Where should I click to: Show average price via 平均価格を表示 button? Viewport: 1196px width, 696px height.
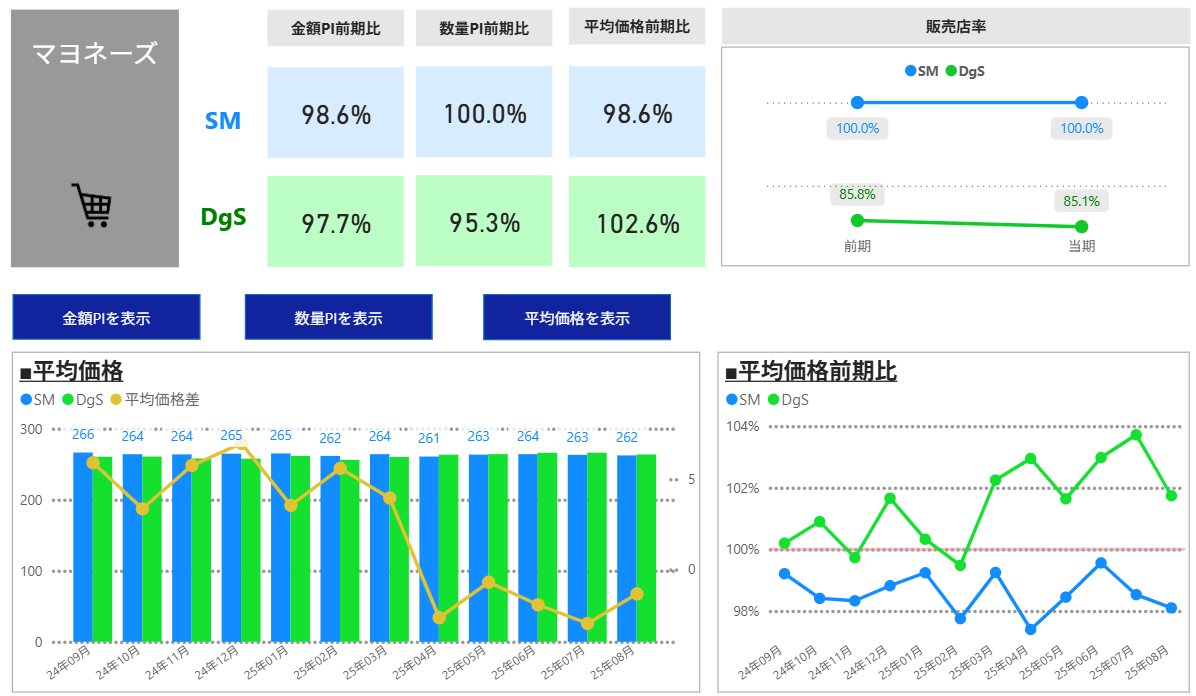click(x=577, y=318)
